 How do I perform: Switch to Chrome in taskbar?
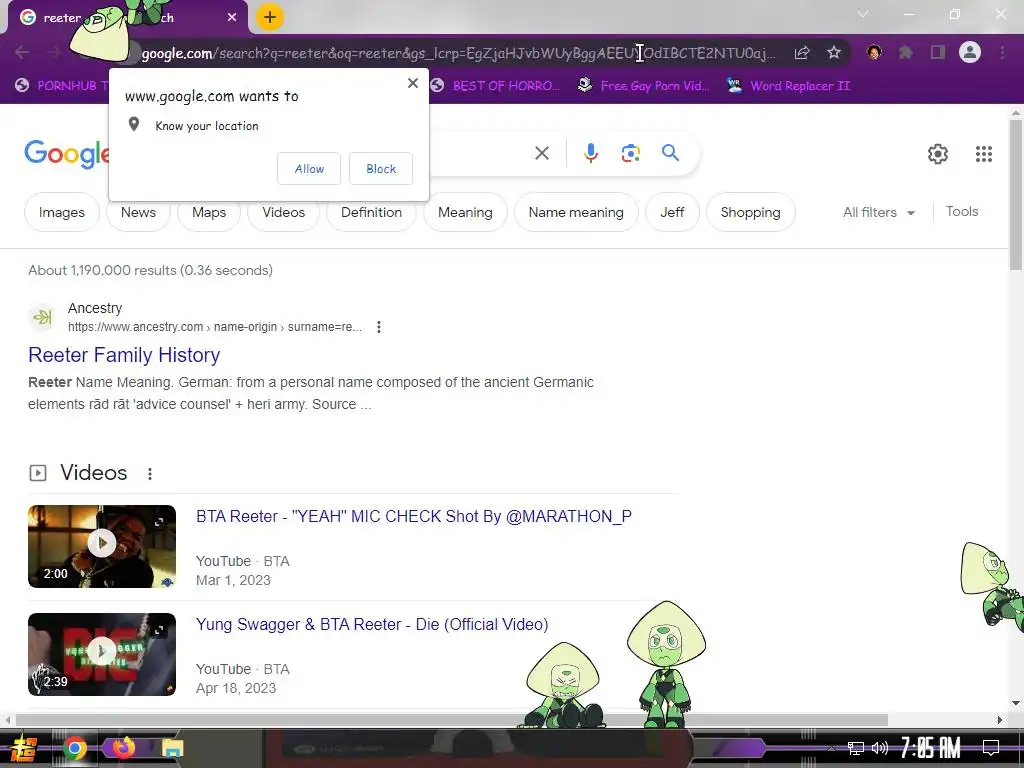[x=74, y=748]
